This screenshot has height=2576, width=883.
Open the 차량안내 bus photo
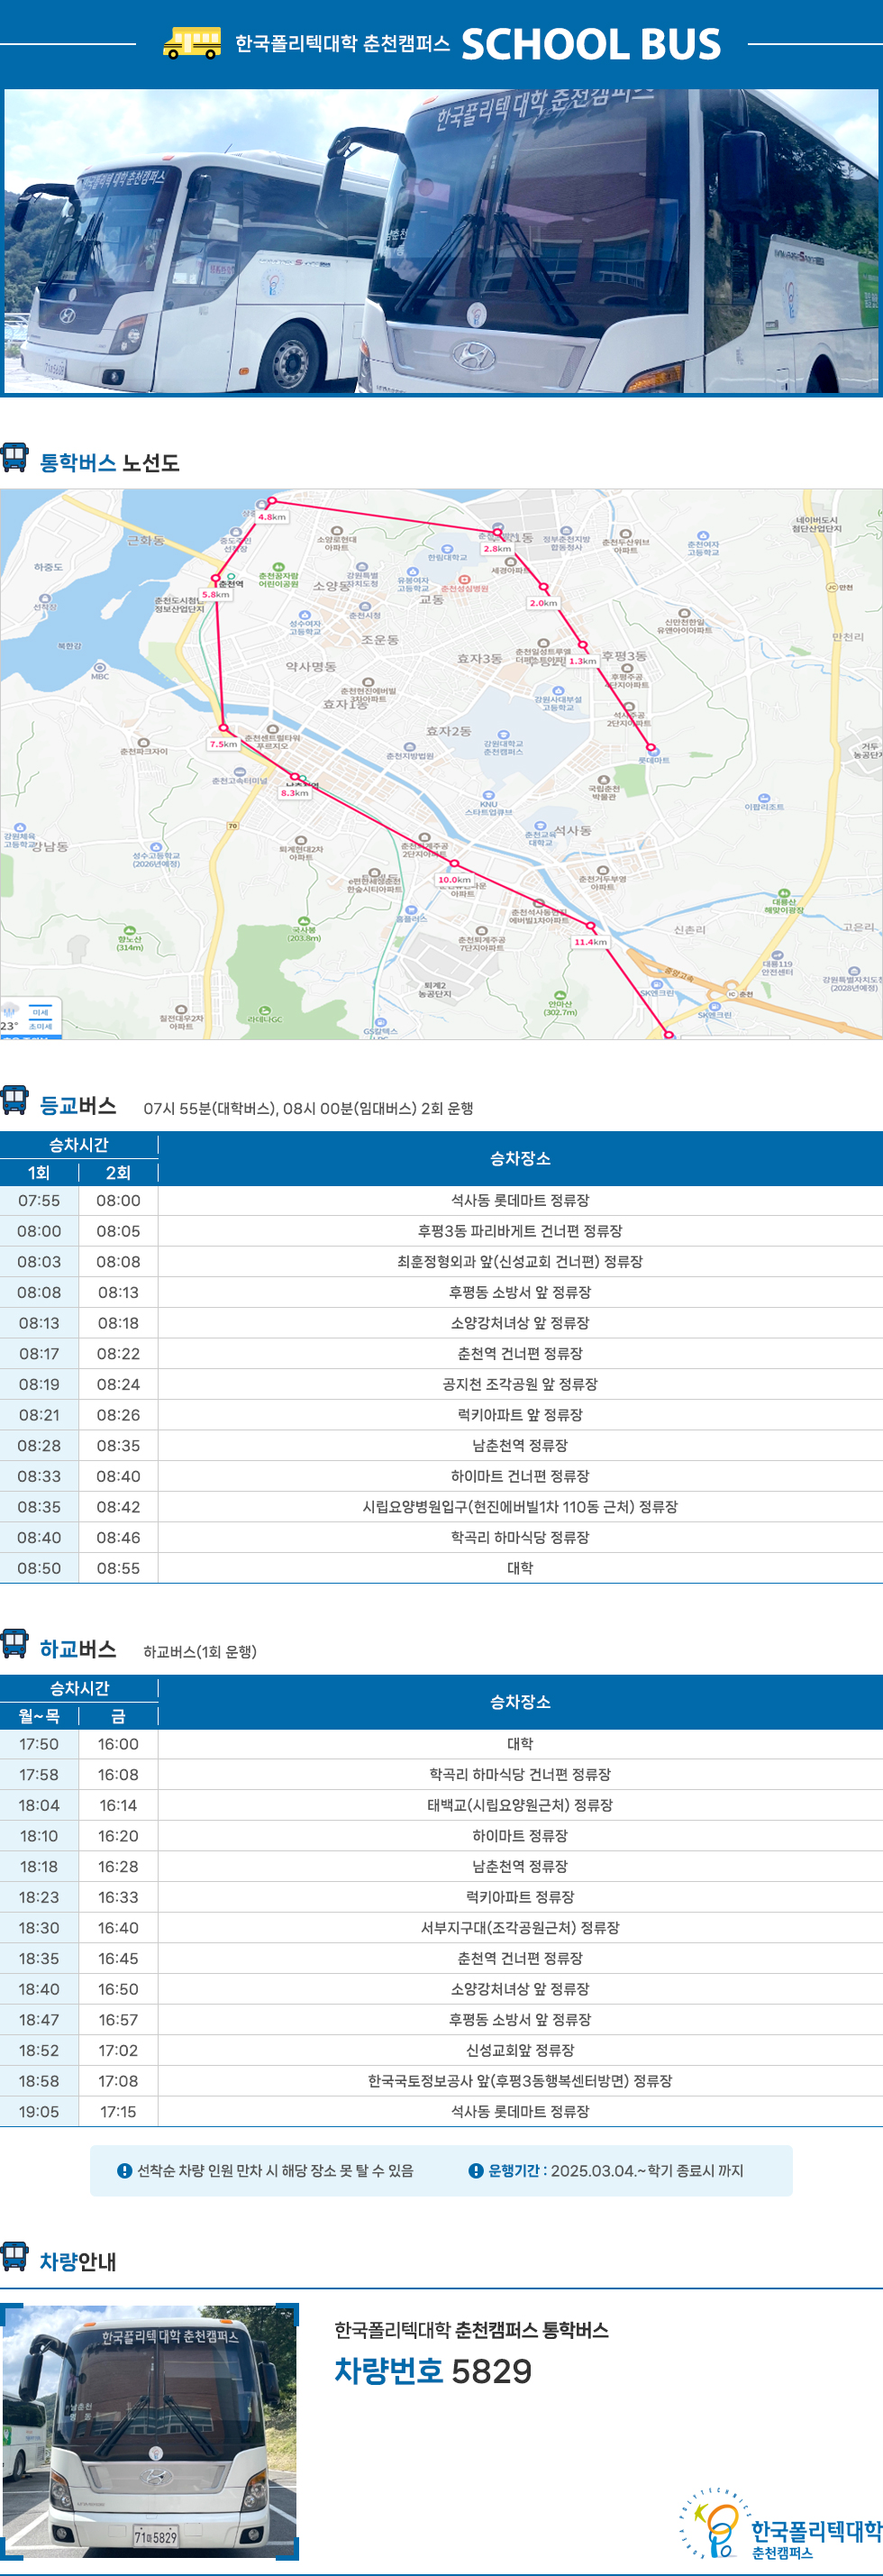[150, 2433]
